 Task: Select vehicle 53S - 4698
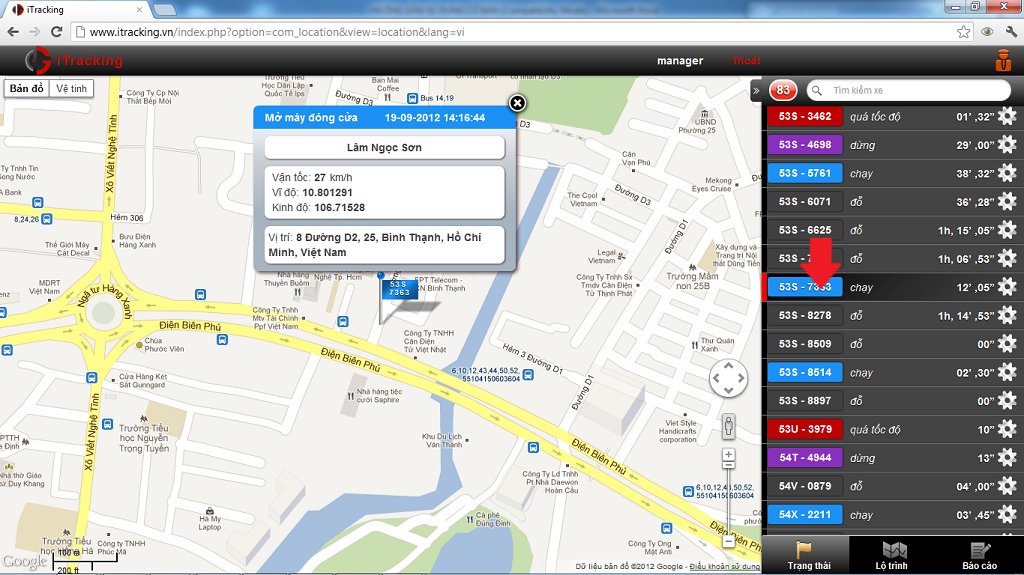coord(805,144)
